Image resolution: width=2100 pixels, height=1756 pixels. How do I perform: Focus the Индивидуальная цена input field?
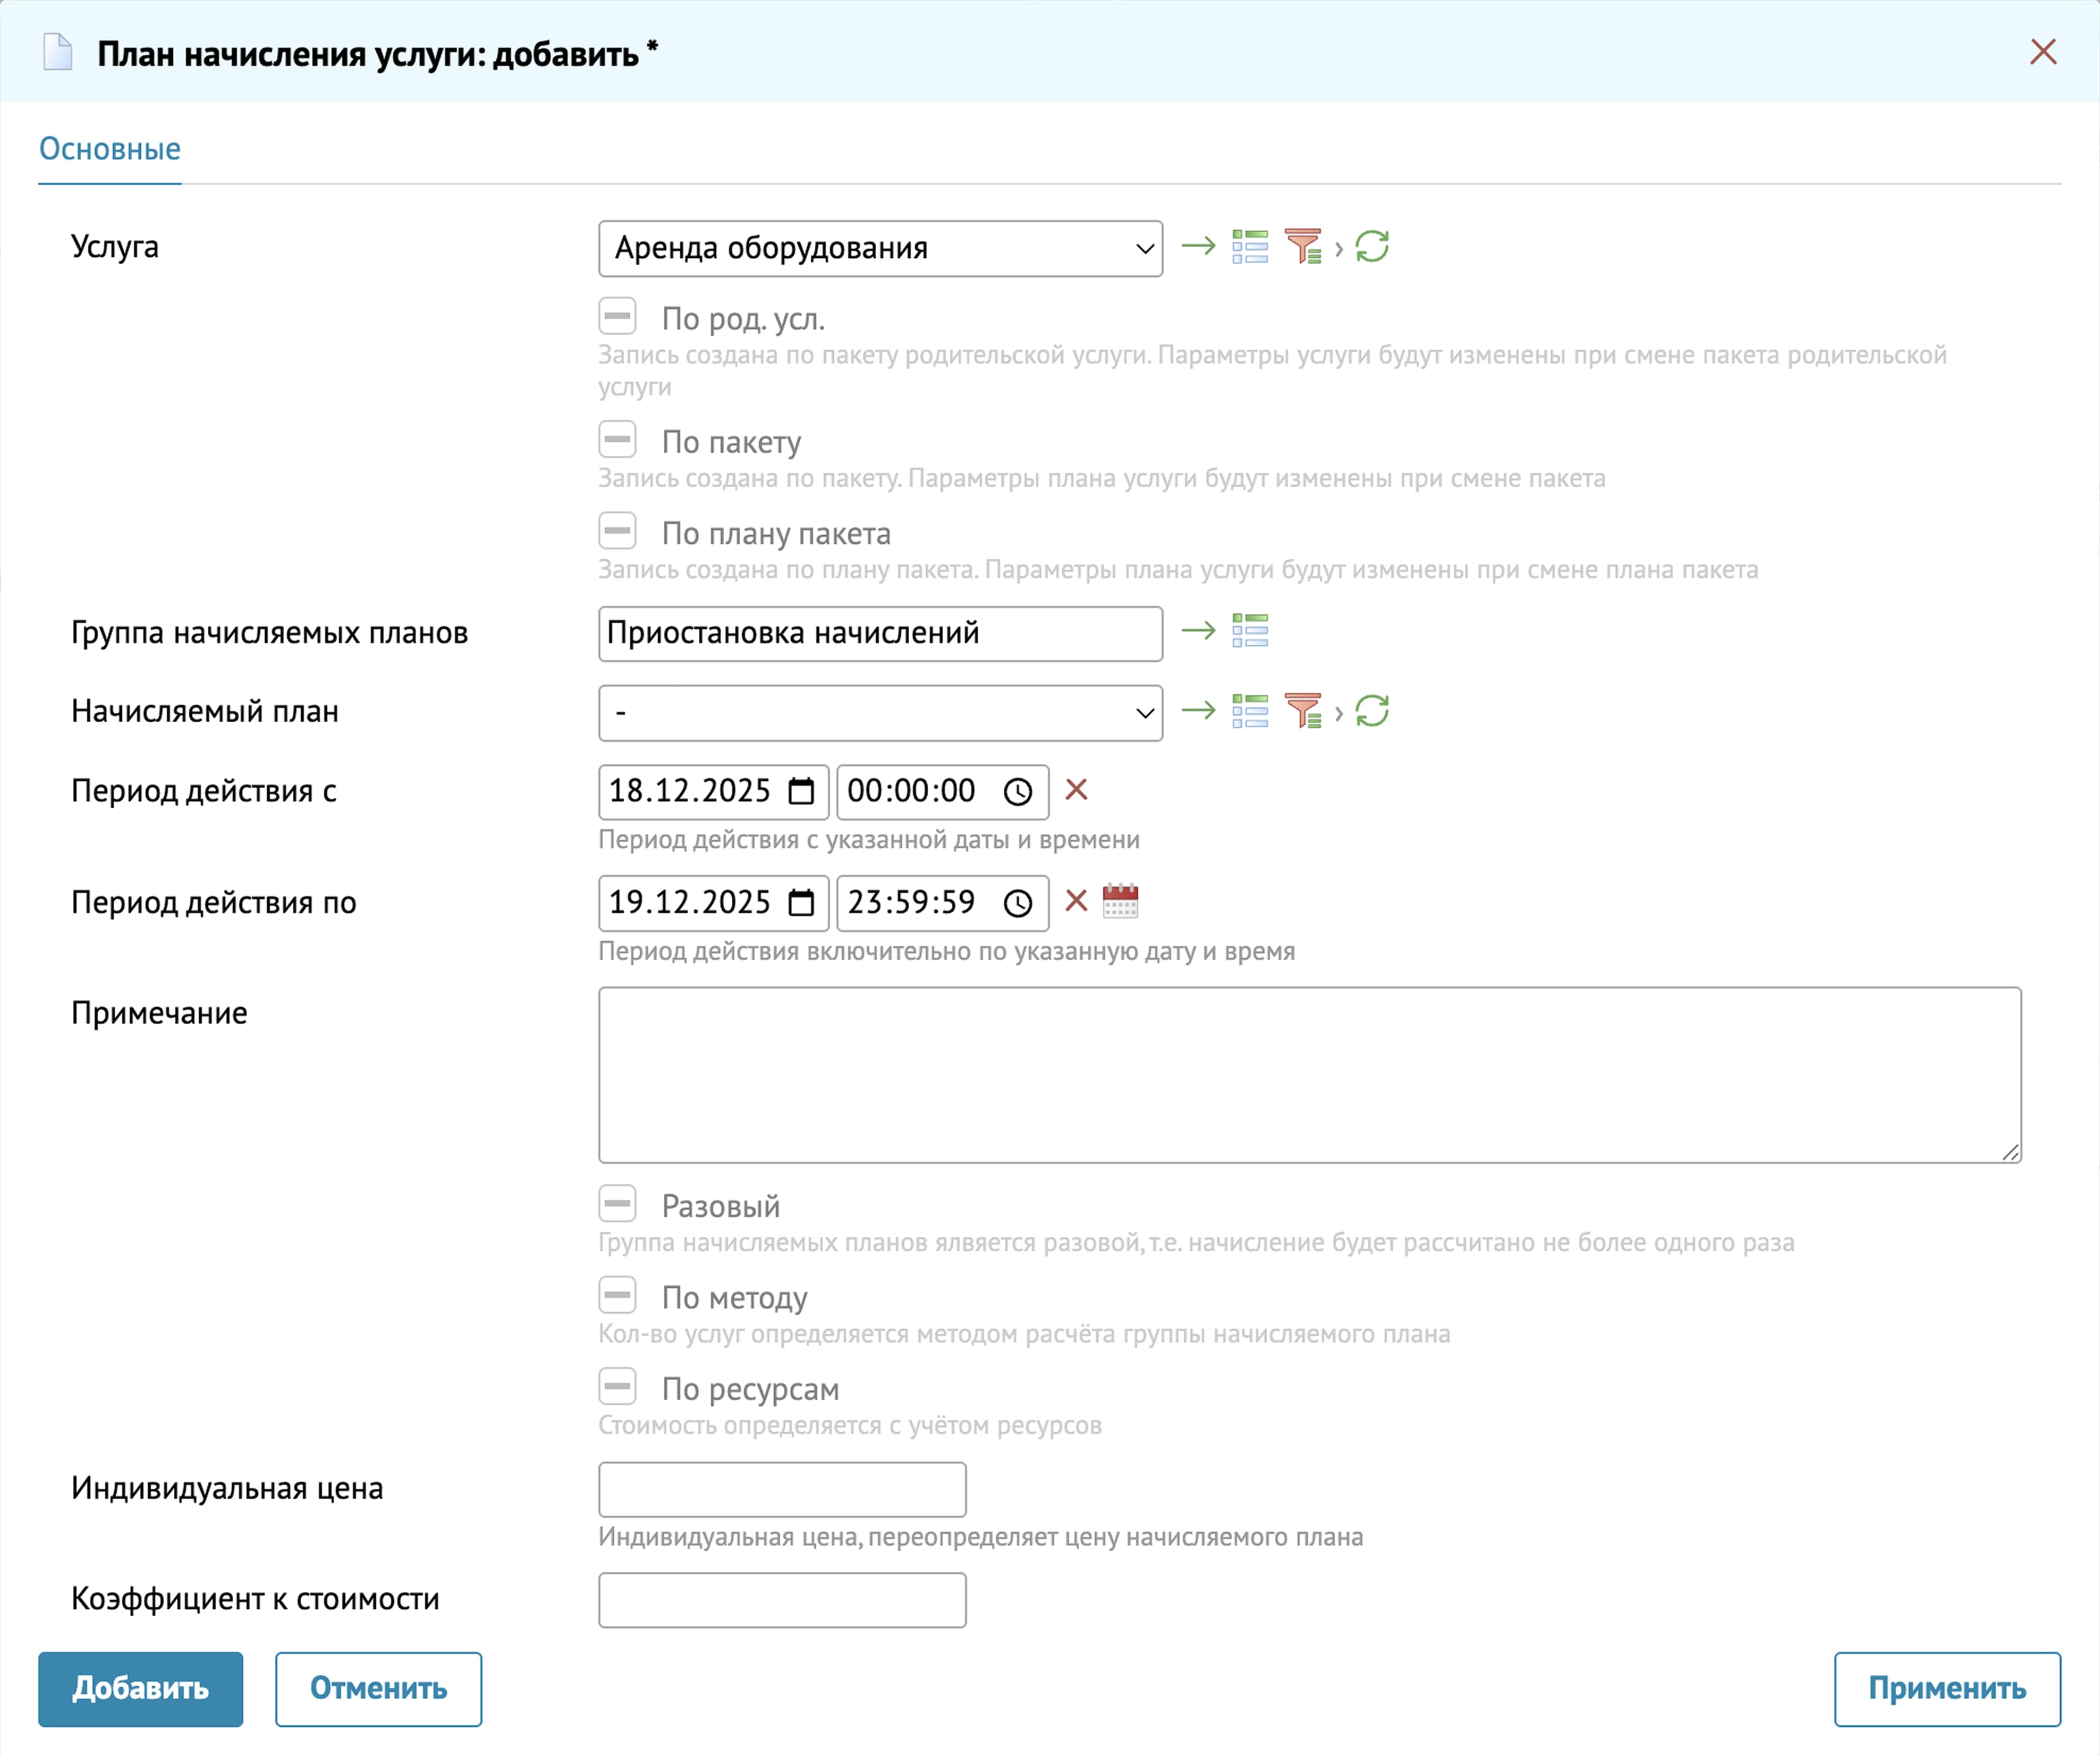click(782, 1489)
